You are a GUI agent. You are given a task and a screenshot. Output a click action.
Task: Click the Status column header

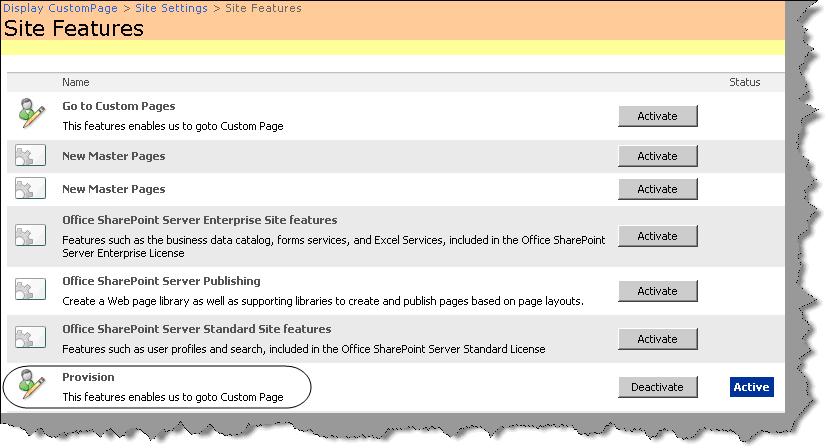point(744,82)
